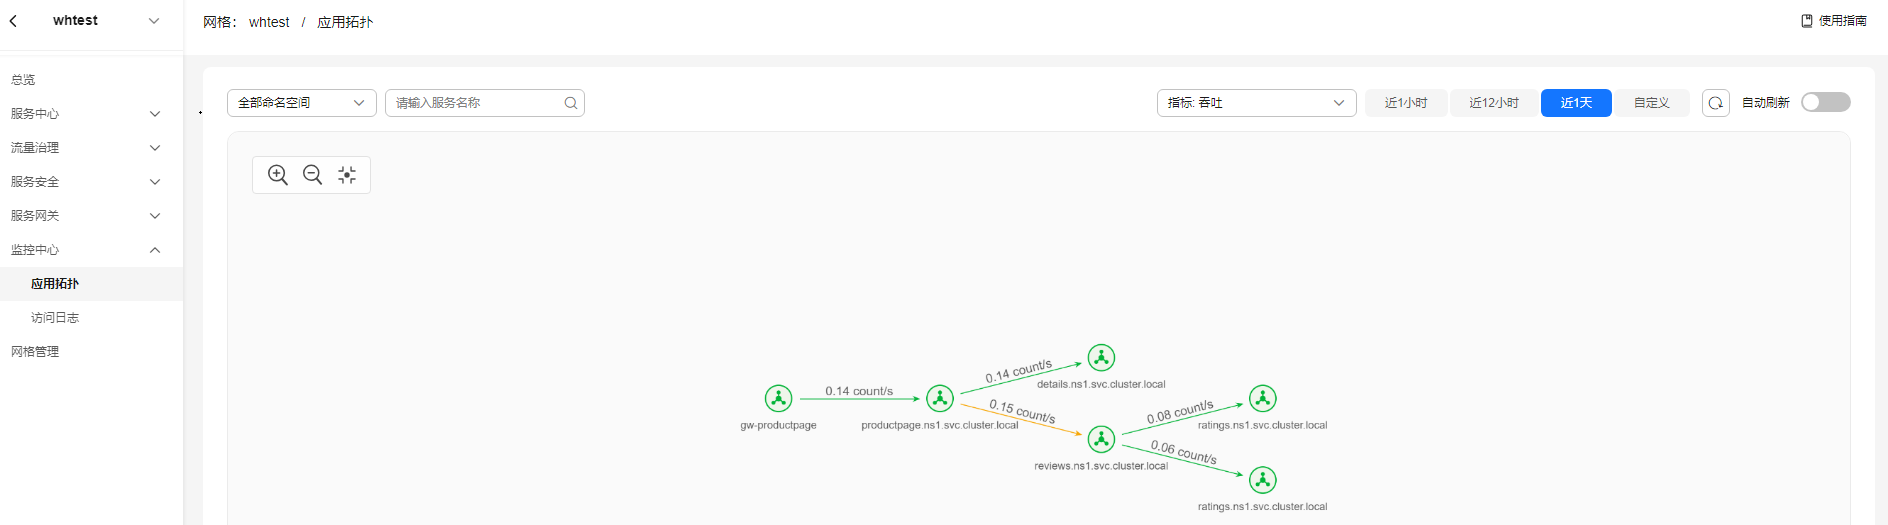The image size is (1888, 525).
Task: Click the 0.08 count/s edge label
Action: pyautogui.click(x=1180, y=412)
